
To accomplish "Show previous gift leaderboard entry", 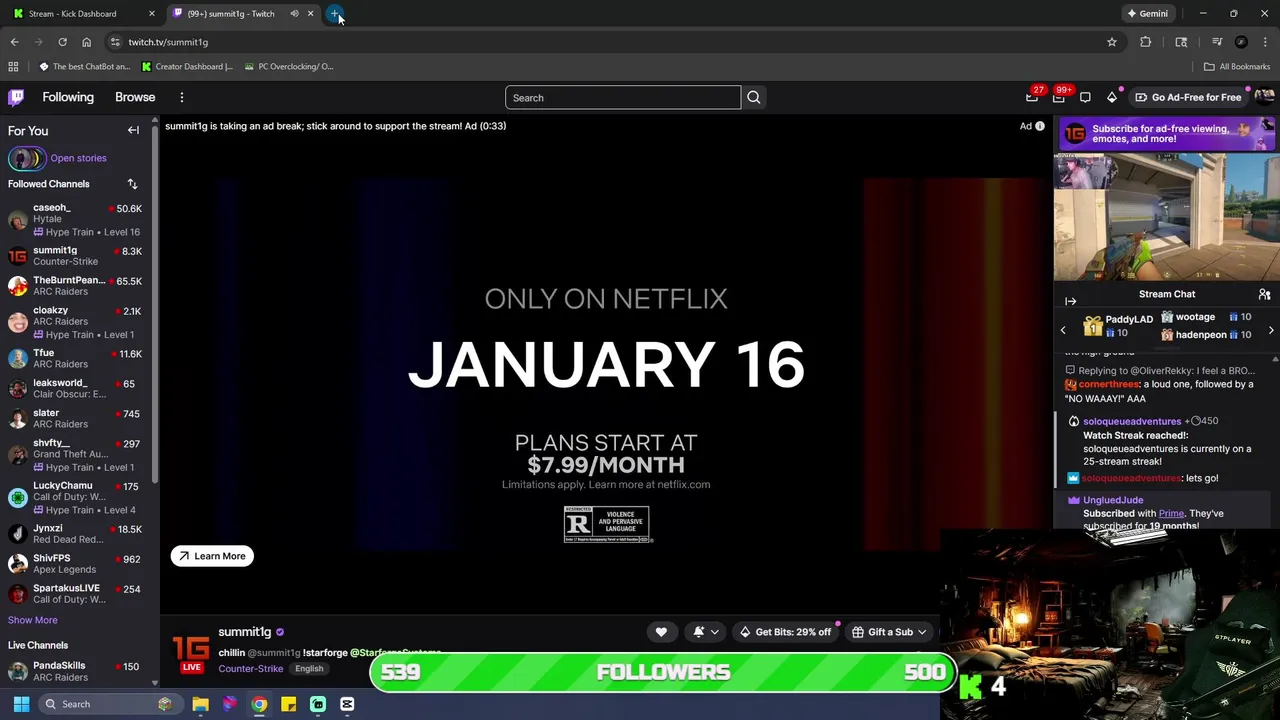I will 1063,330.
